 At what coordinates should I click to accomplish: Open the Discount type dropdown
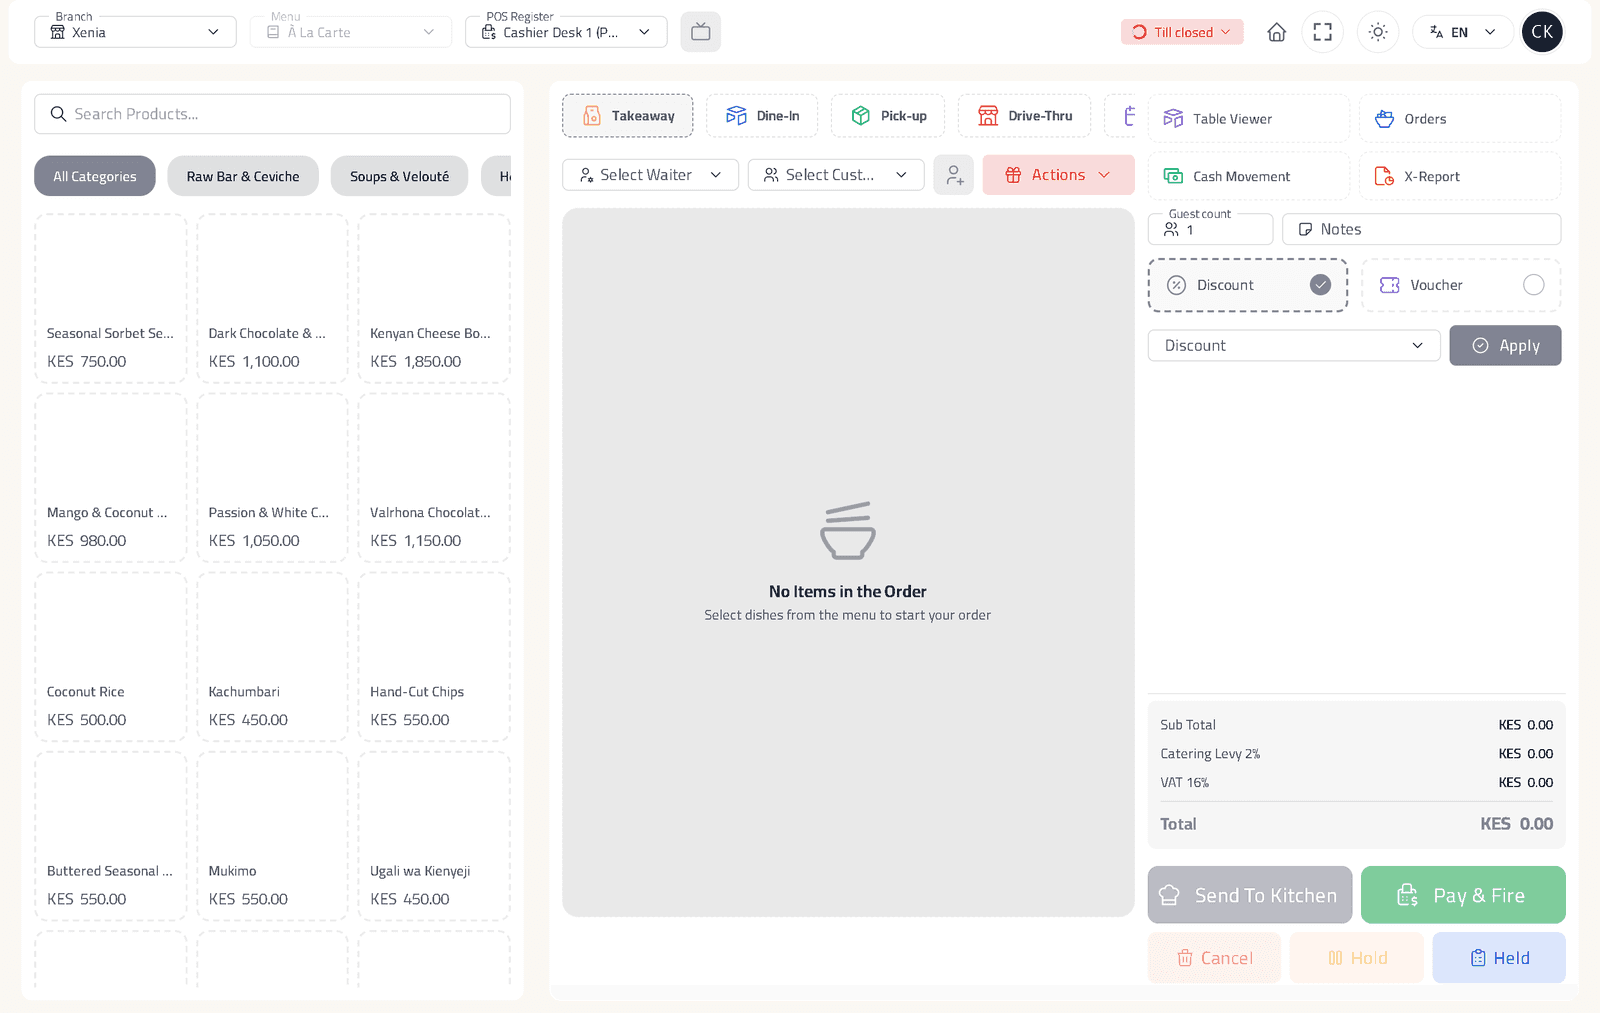[1294, 346]
